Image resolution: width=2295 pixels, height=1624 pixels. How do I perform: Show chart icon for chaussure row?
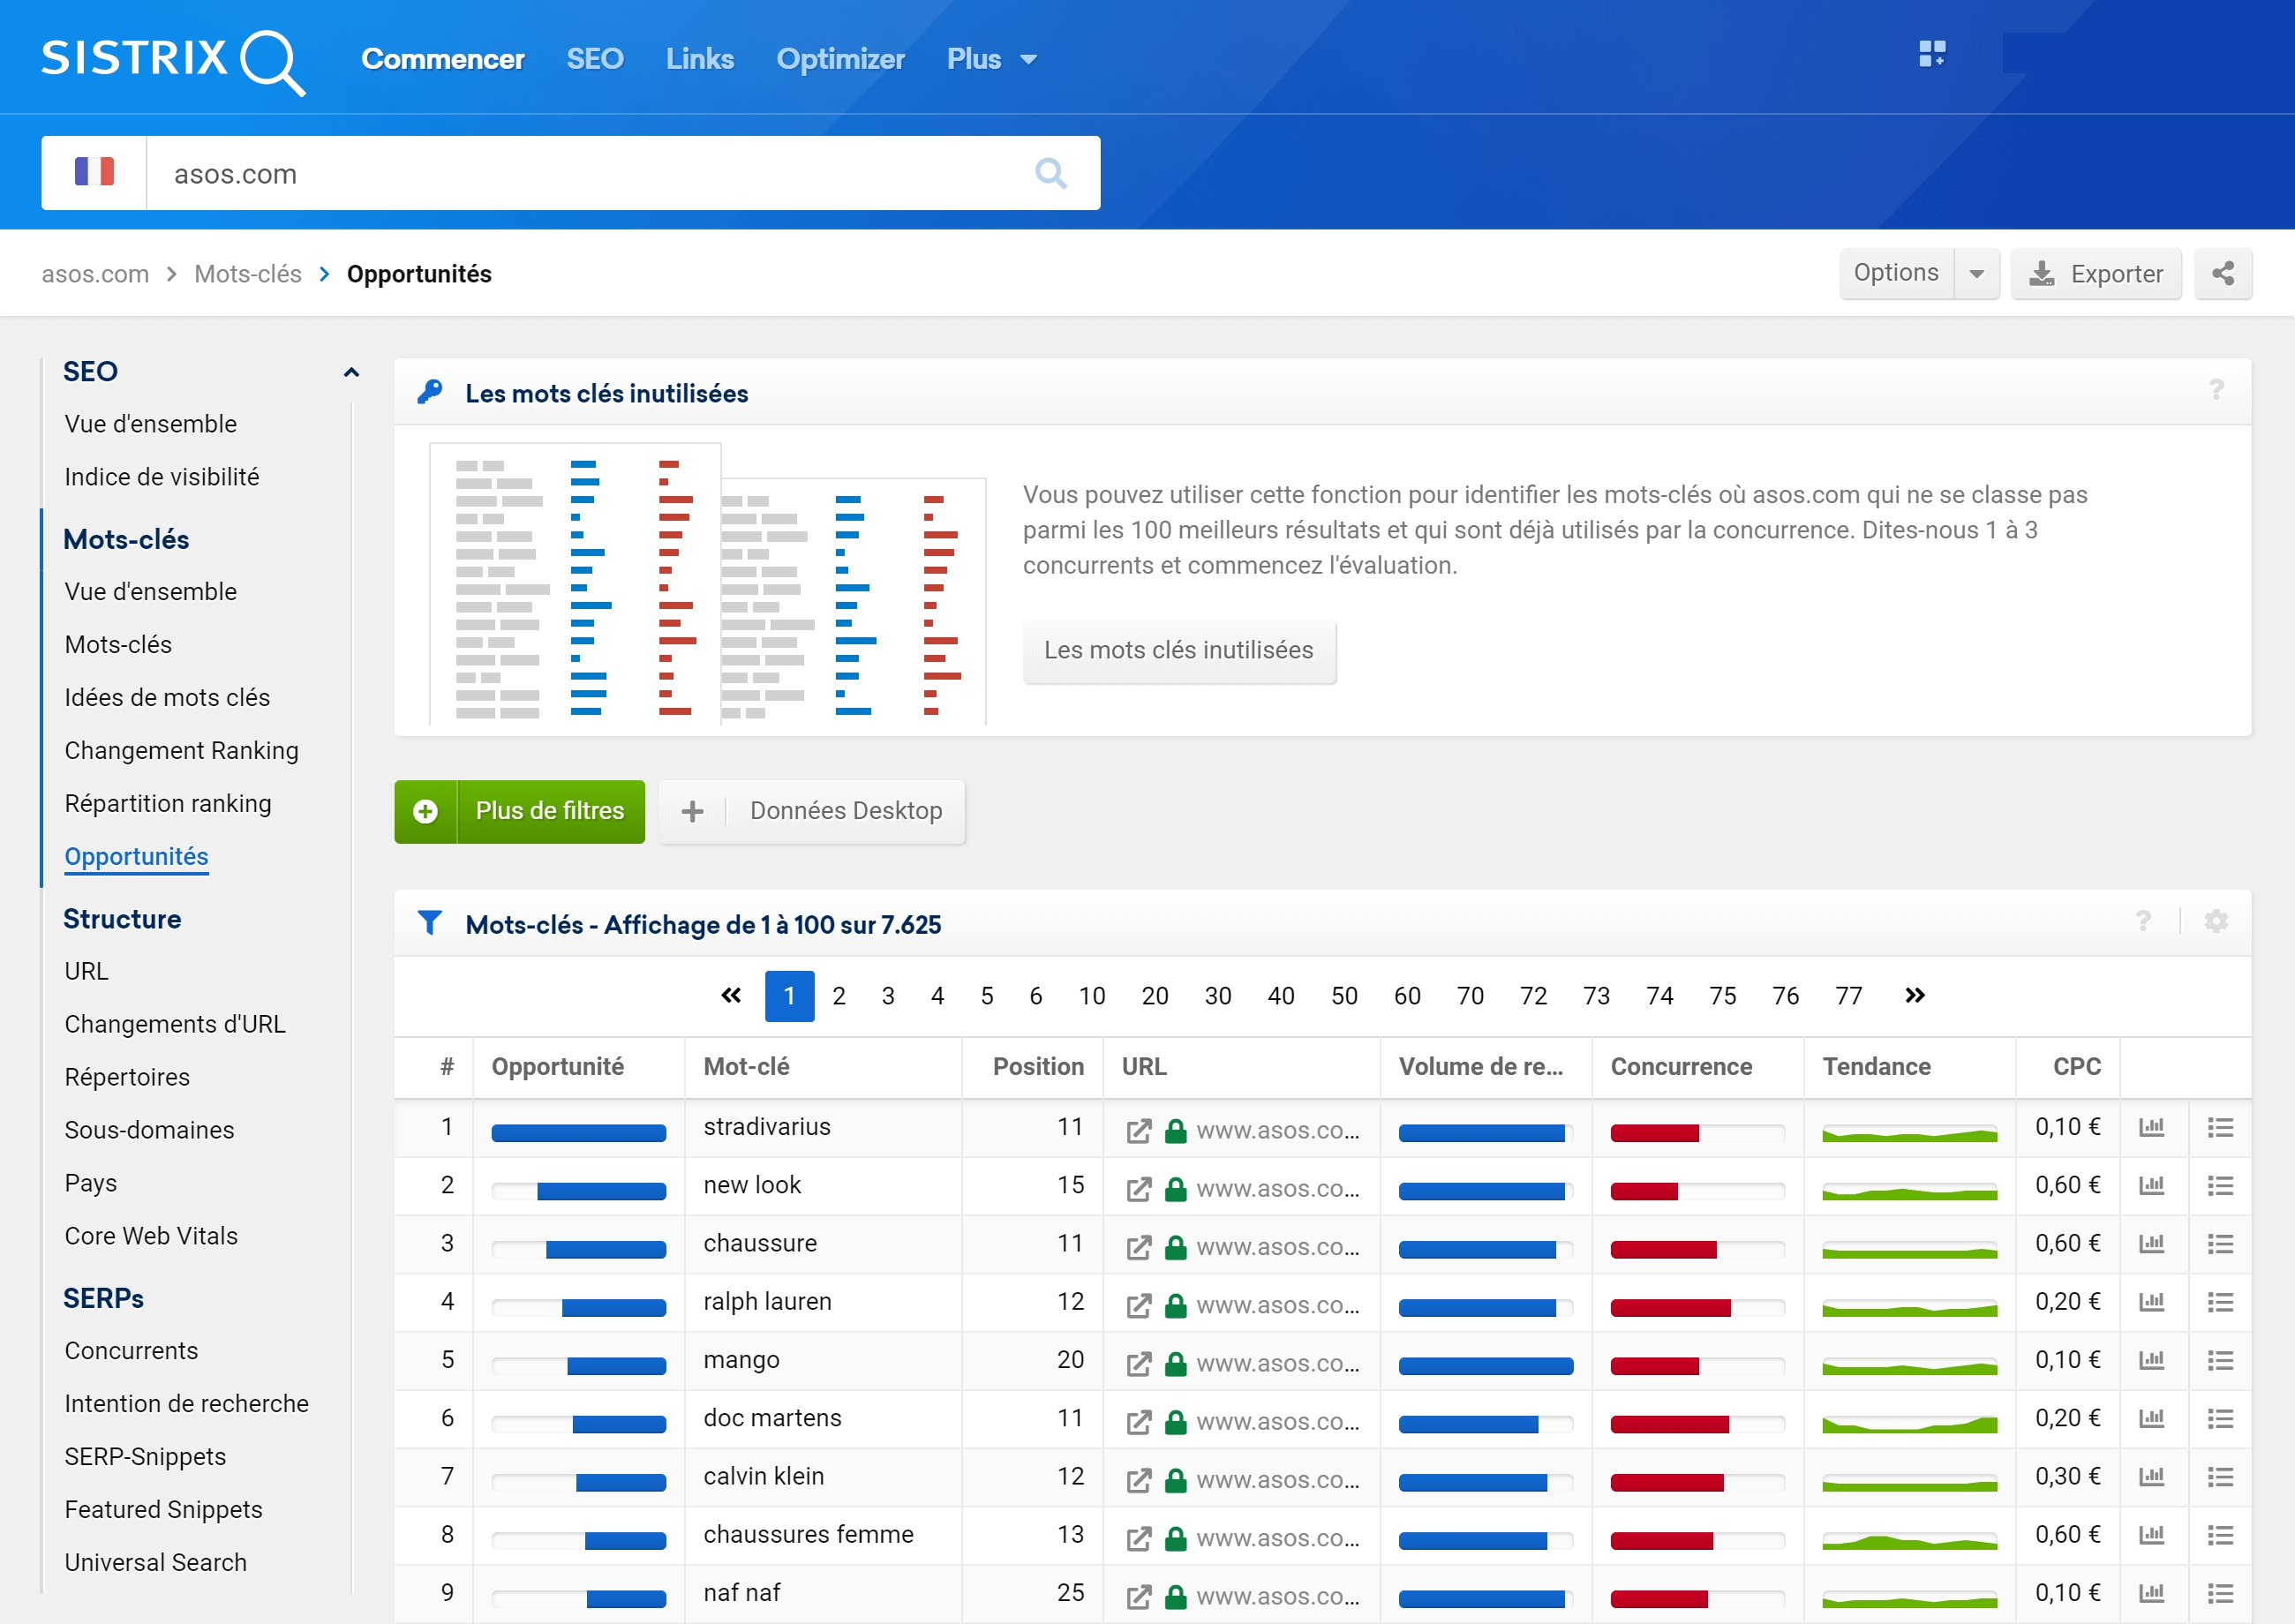[2151, 1243]
